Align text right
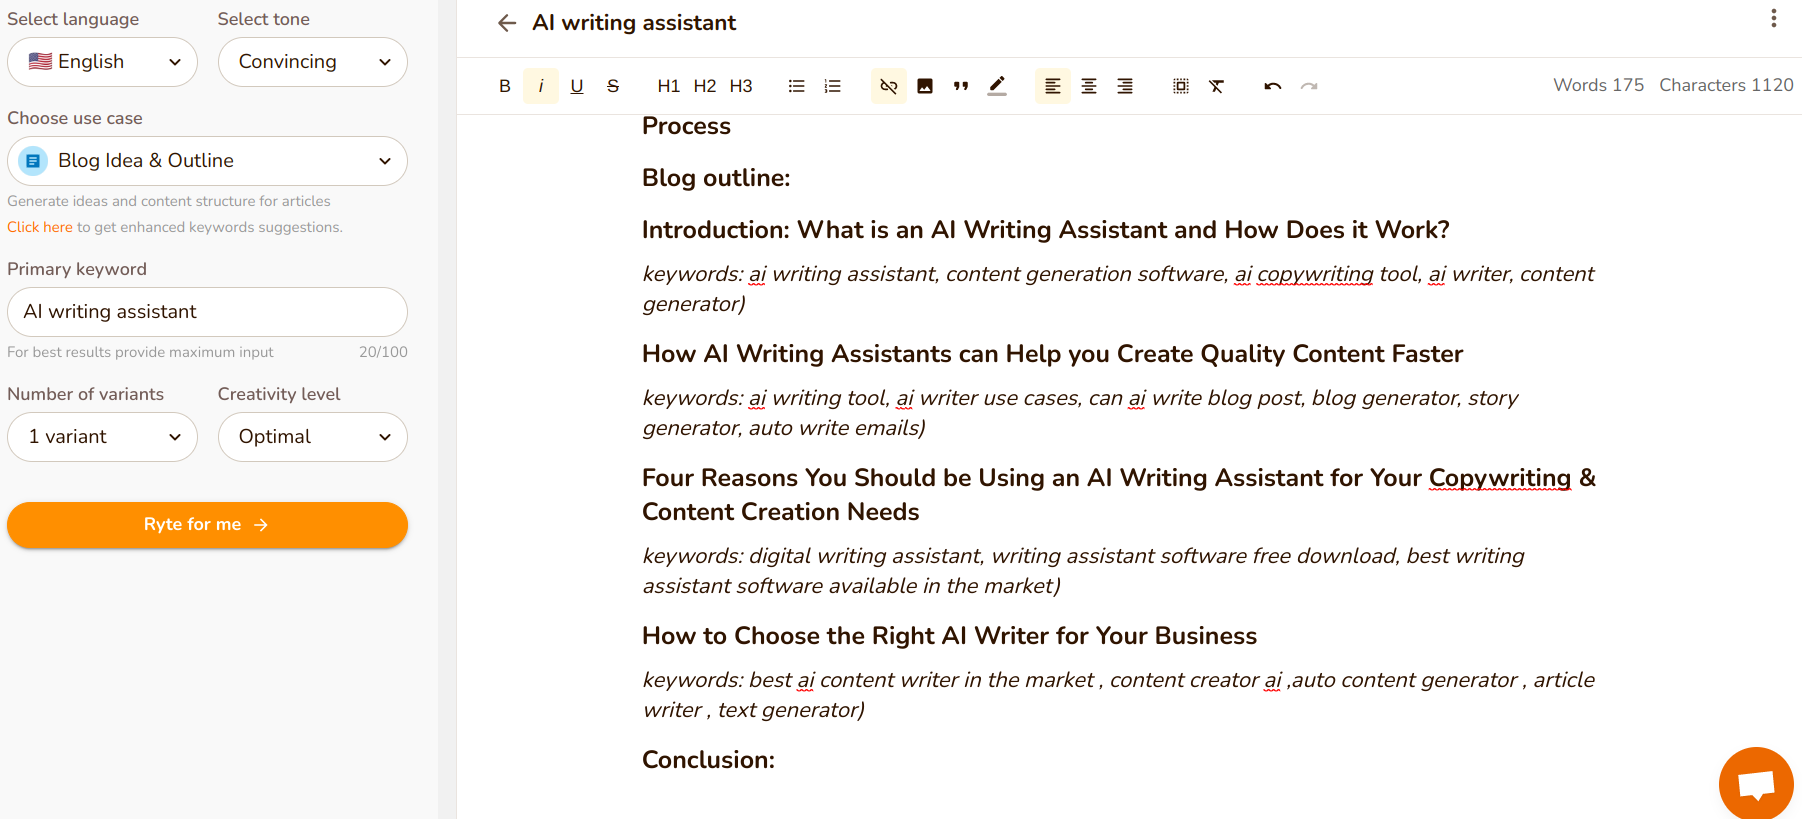 [x=1125, y=86]
